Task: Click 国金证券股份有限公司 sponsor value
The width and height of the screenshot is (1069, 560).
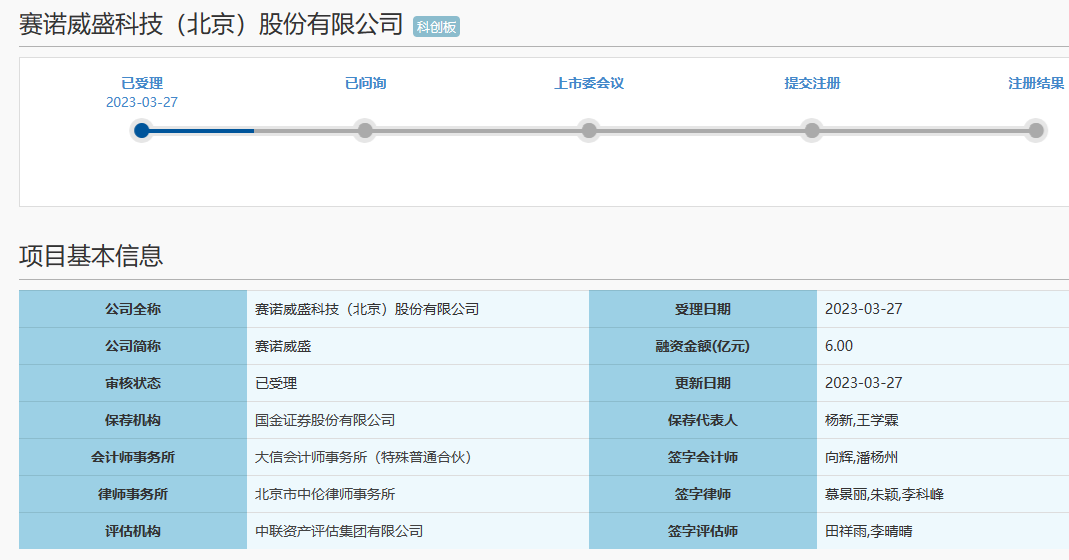Action: [x=325, y=420]
